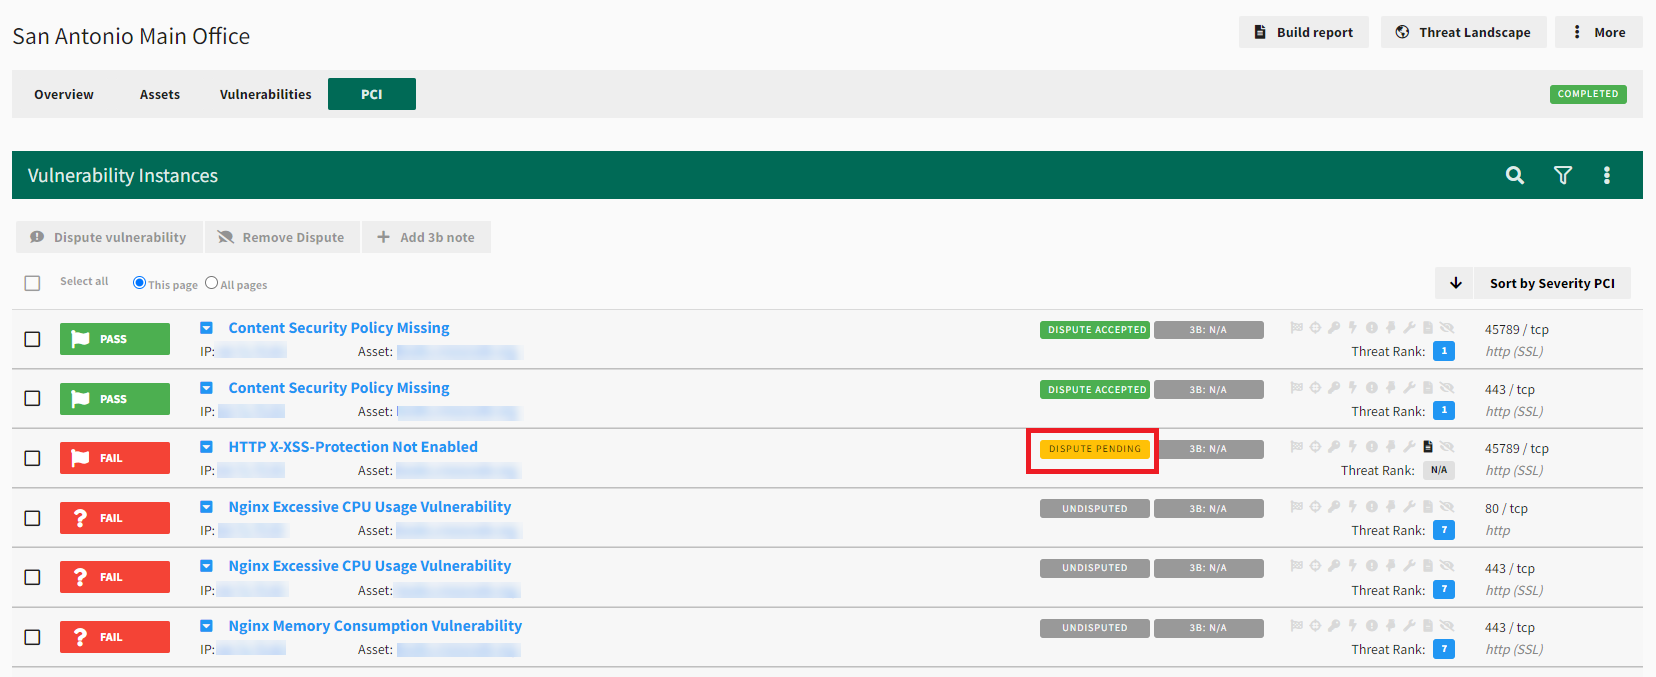Go to the Overview tab
Image resolution: width=1656 pixels, height=677 pixels.
[x=64, y=94]
